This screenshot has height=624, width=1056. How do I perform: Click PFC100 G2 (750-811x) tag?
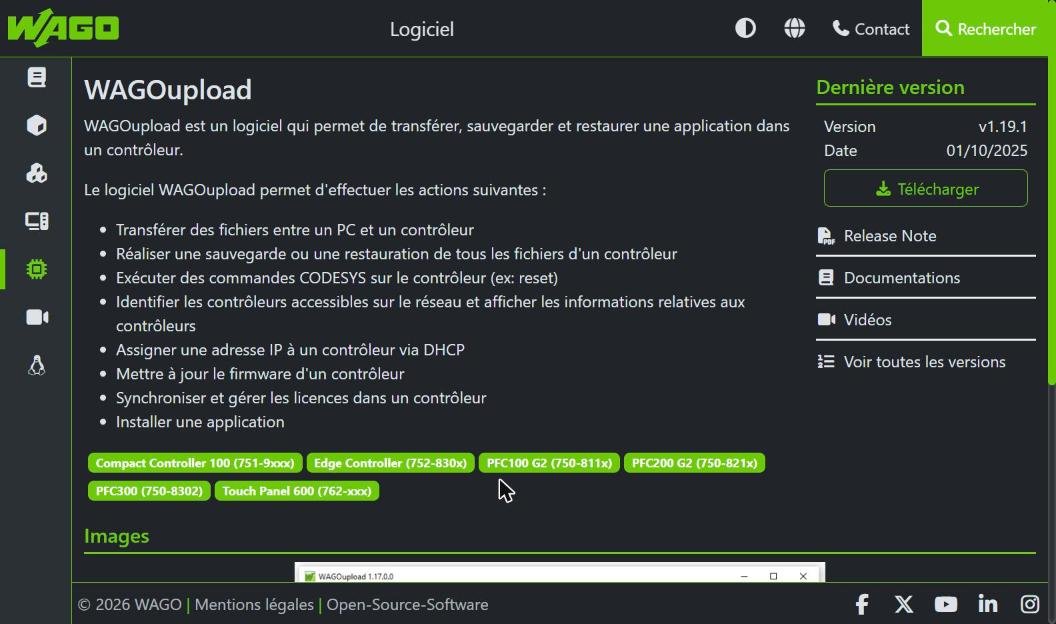(549, 463)
